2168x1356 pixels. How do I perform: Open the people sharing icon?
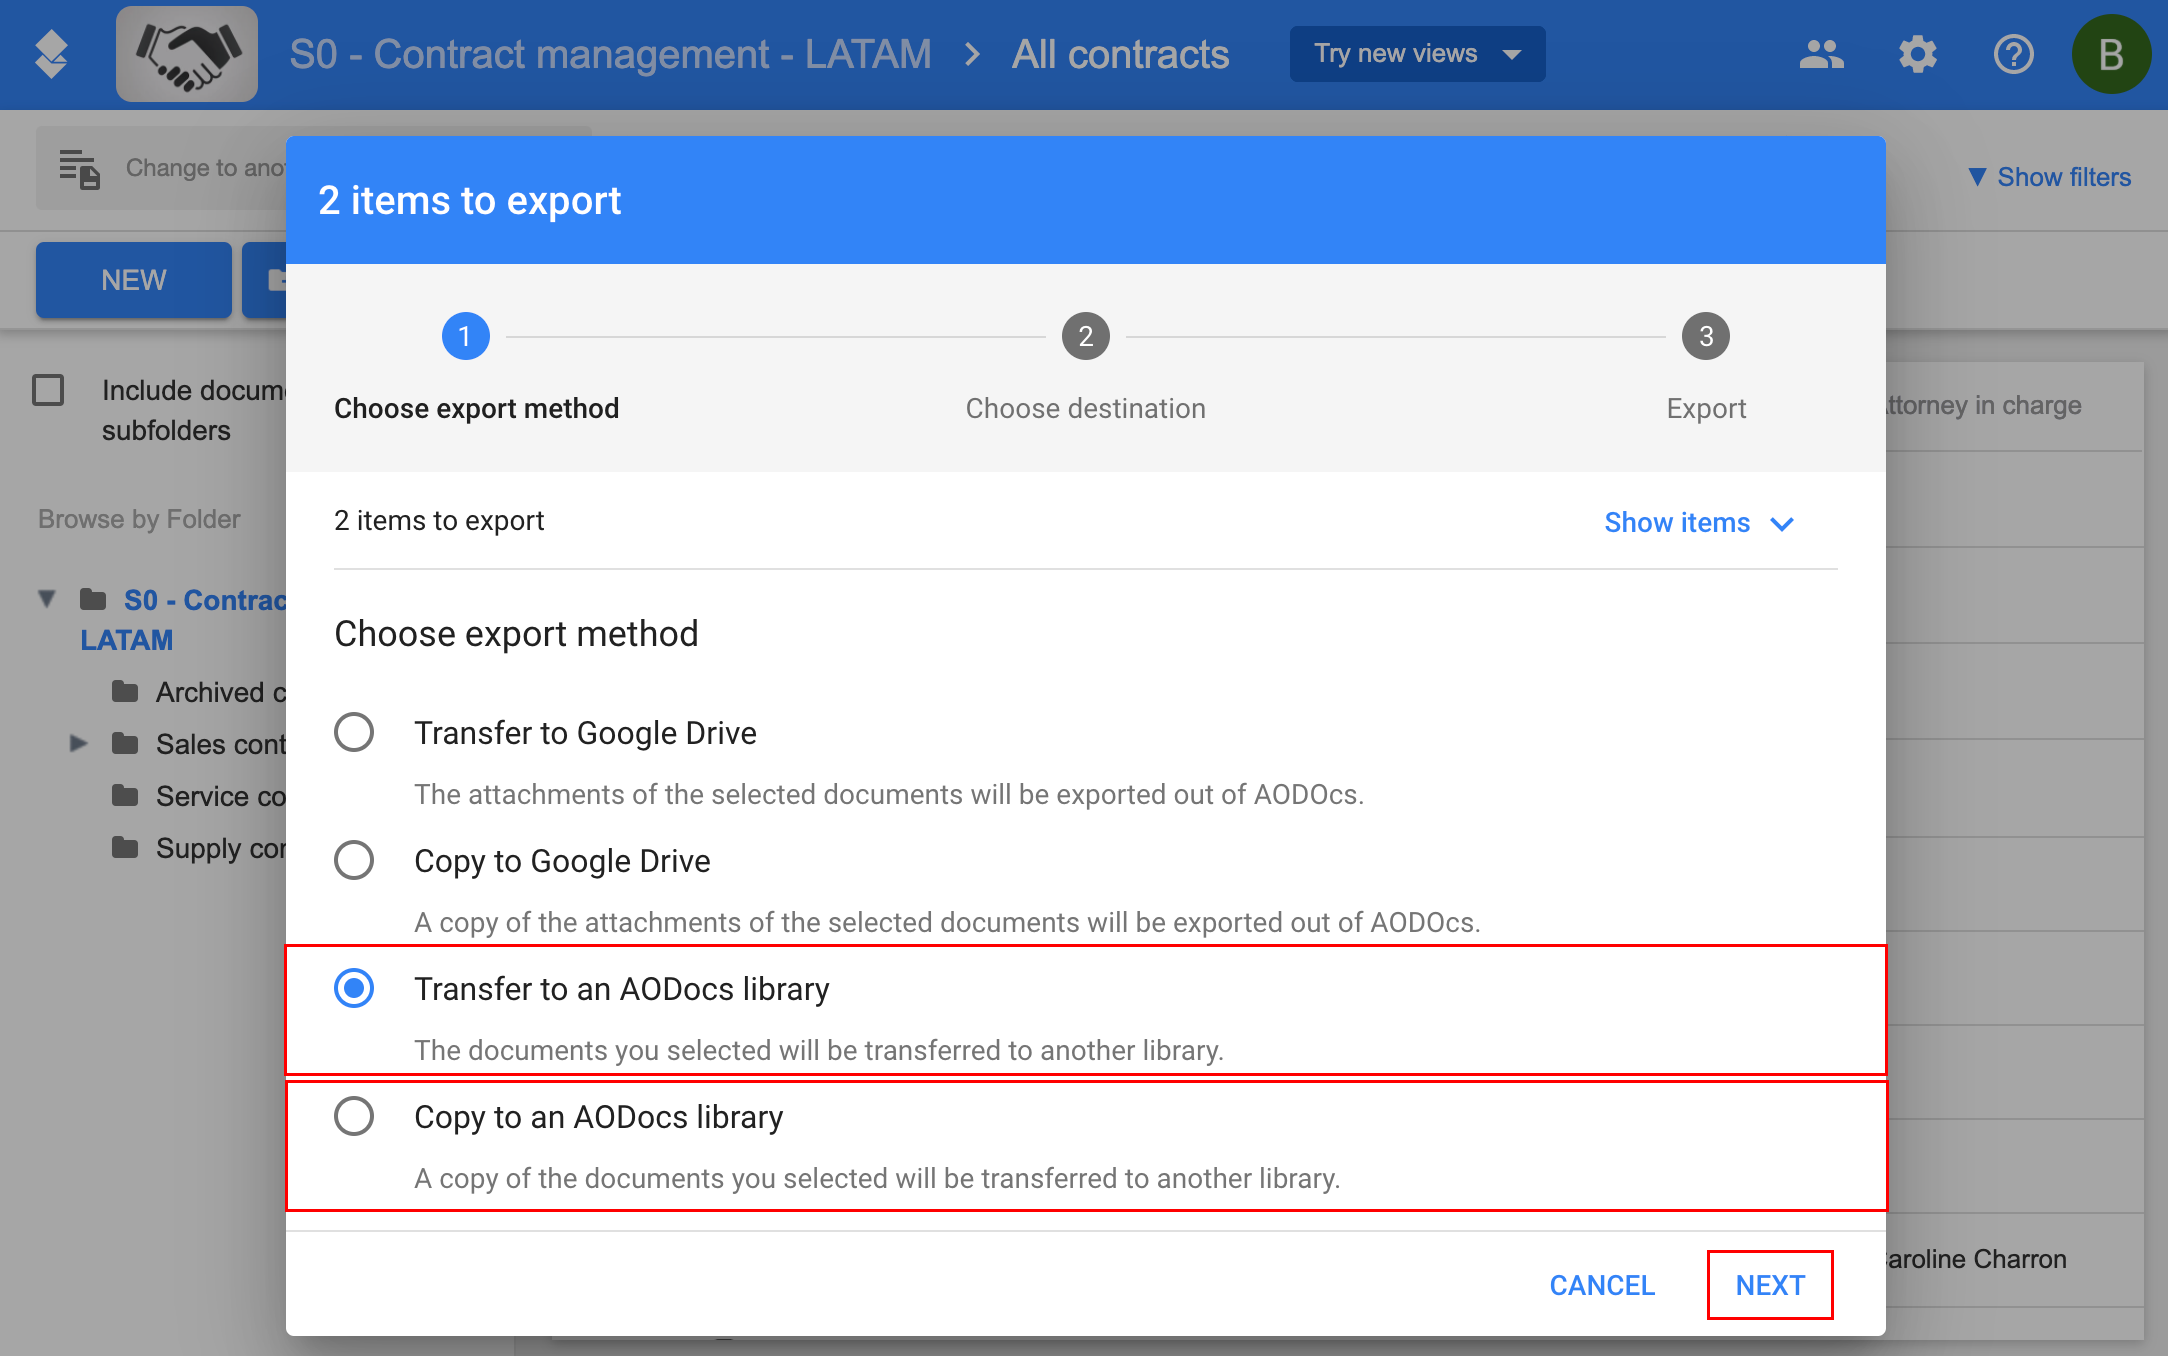(x=1821, y=54)
